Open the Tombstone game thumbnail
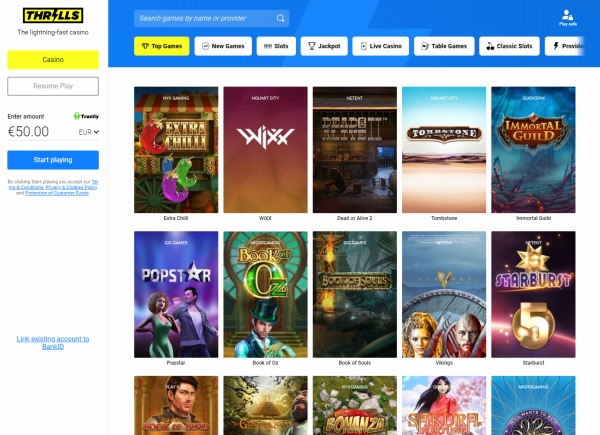Image resolution: width=600 pixels, height=435 pixels. 444,150
